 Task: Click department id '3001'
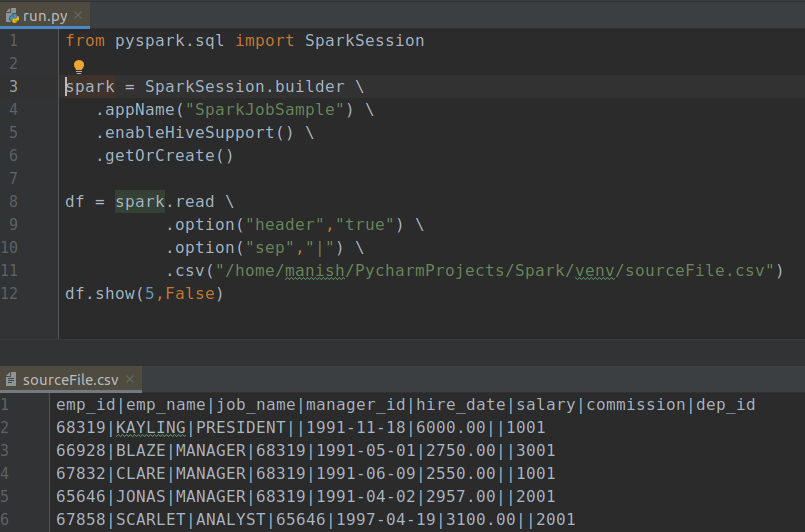coord(535,450)
